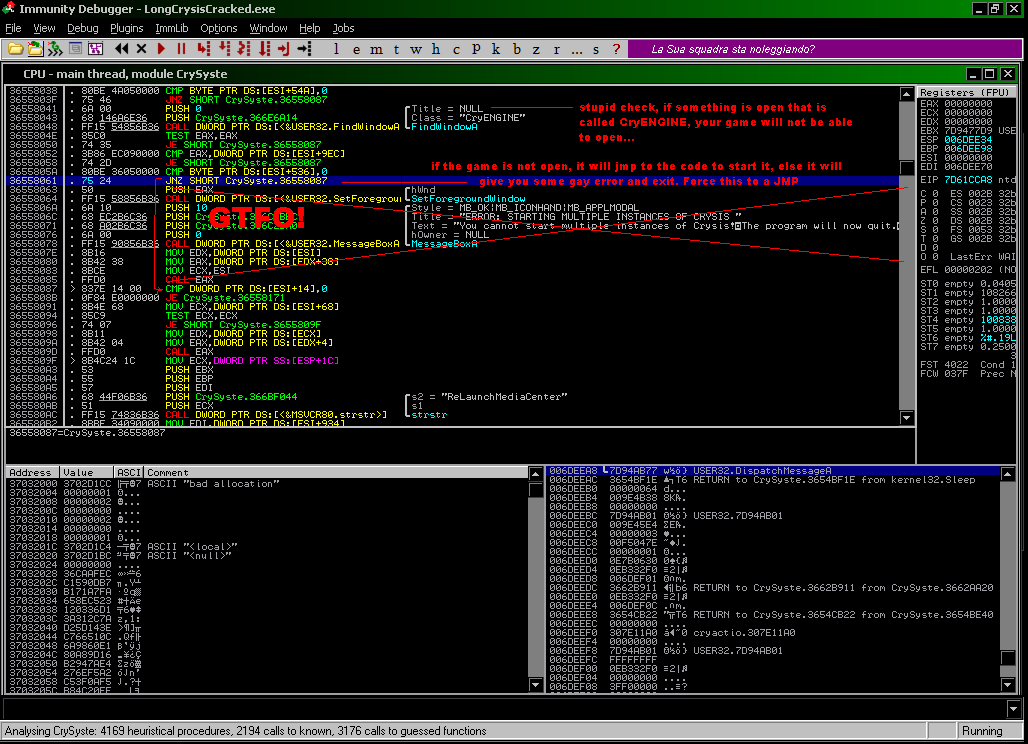Click the Trace over toolbar icon

click(264, 49)
